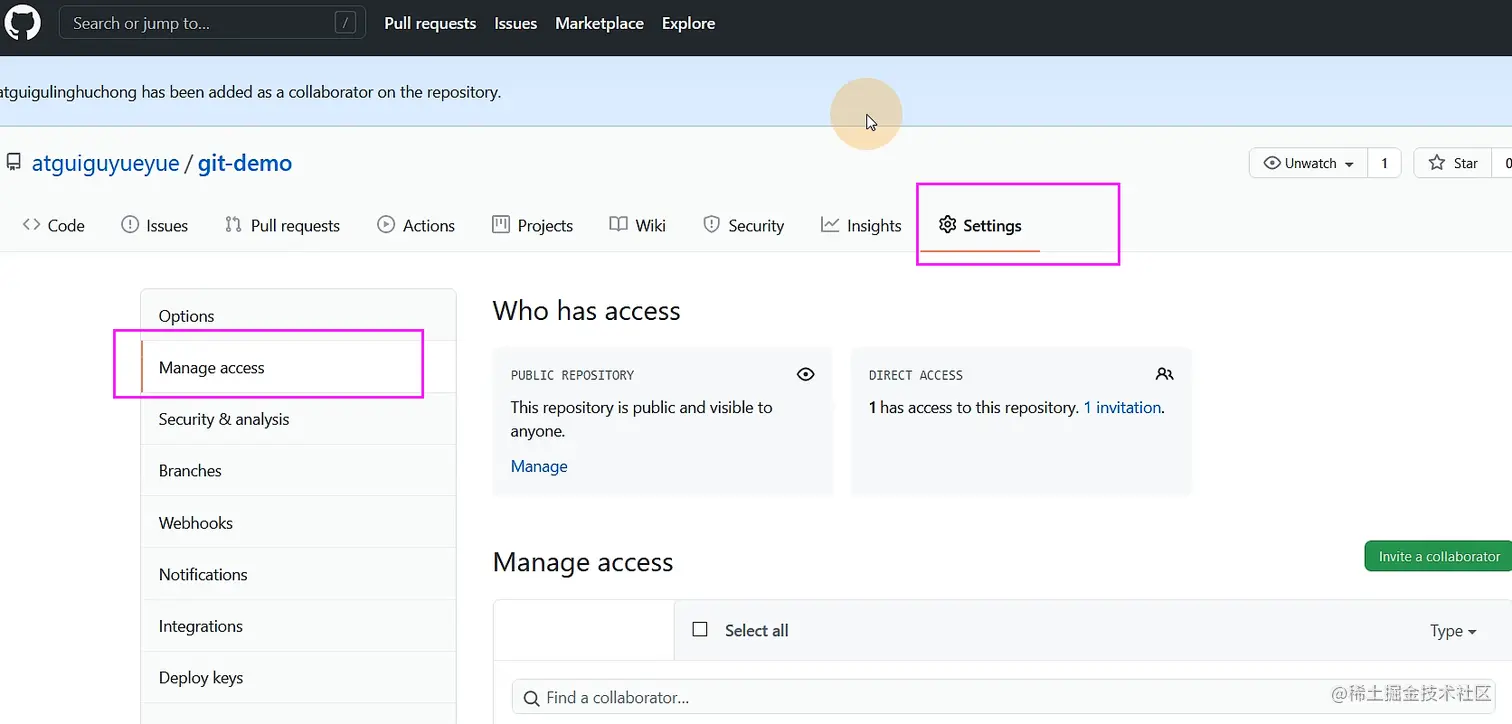This screenshot has width=1512, height=724.
Task: Open the Actions tab
Action: pos(416,225)
